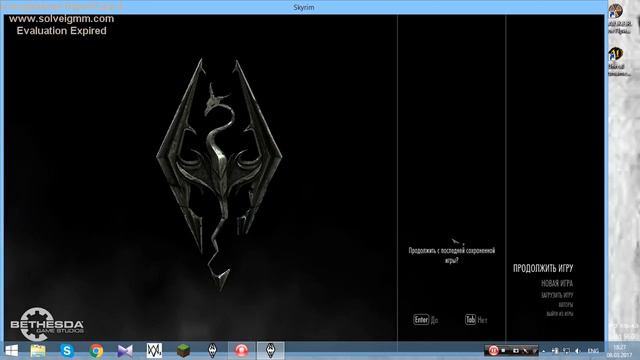
Task: Open Google Chrome from the taskbar
Action: coord(96,351)
